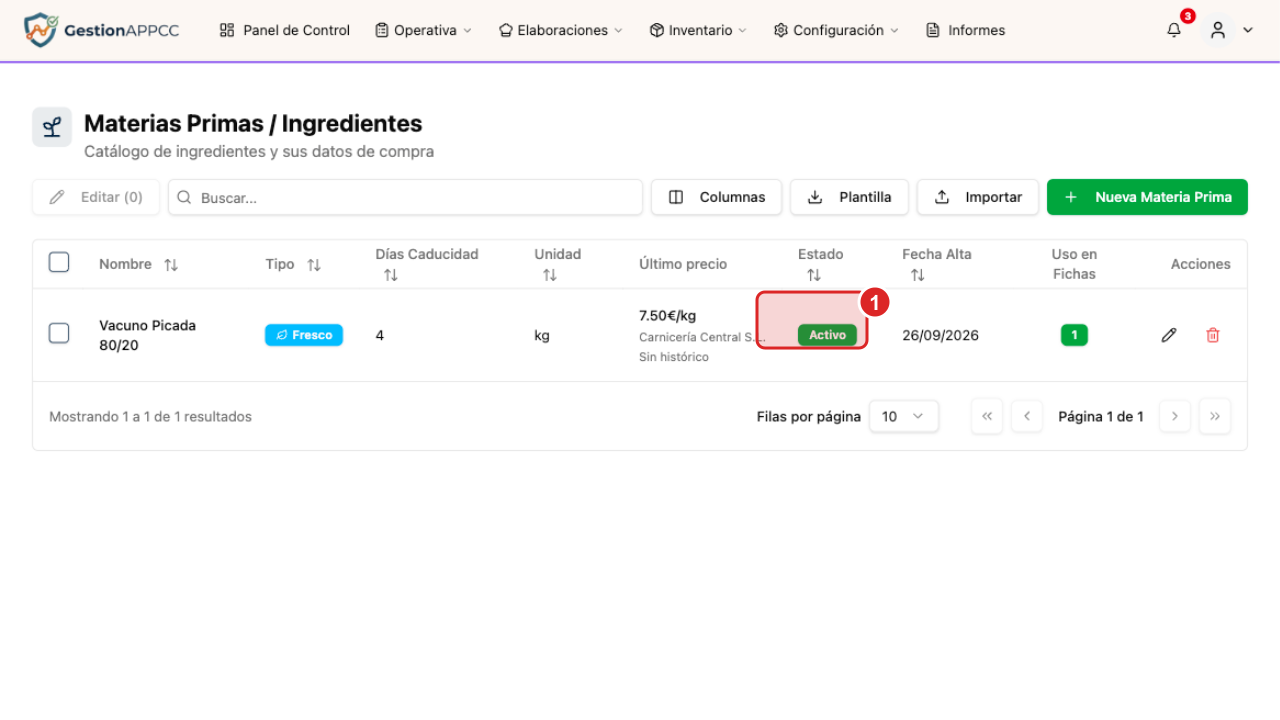
Task: Go to Panel de Control
Action: tap(285, 30)
